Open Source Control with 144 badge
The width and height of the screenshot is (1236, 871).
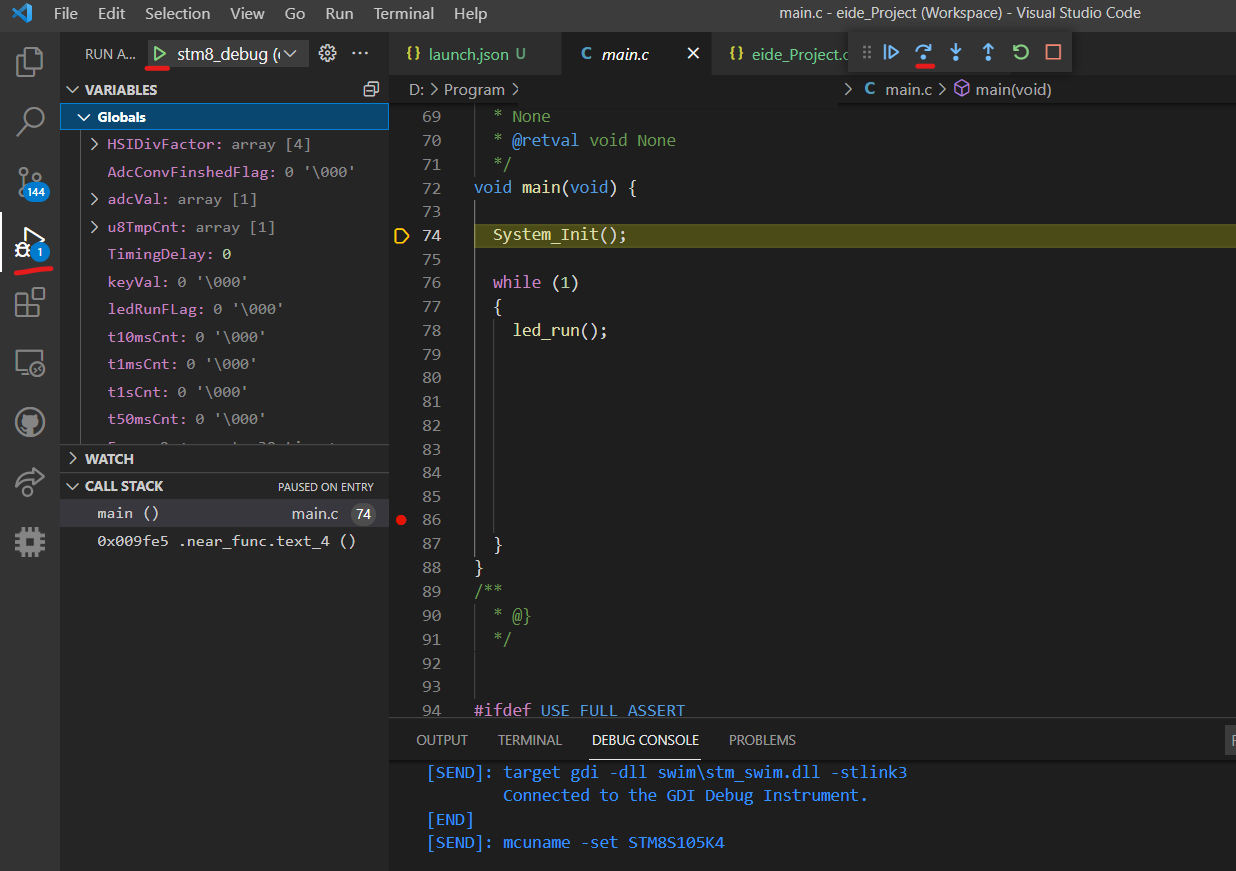click(x=30, y=182)
